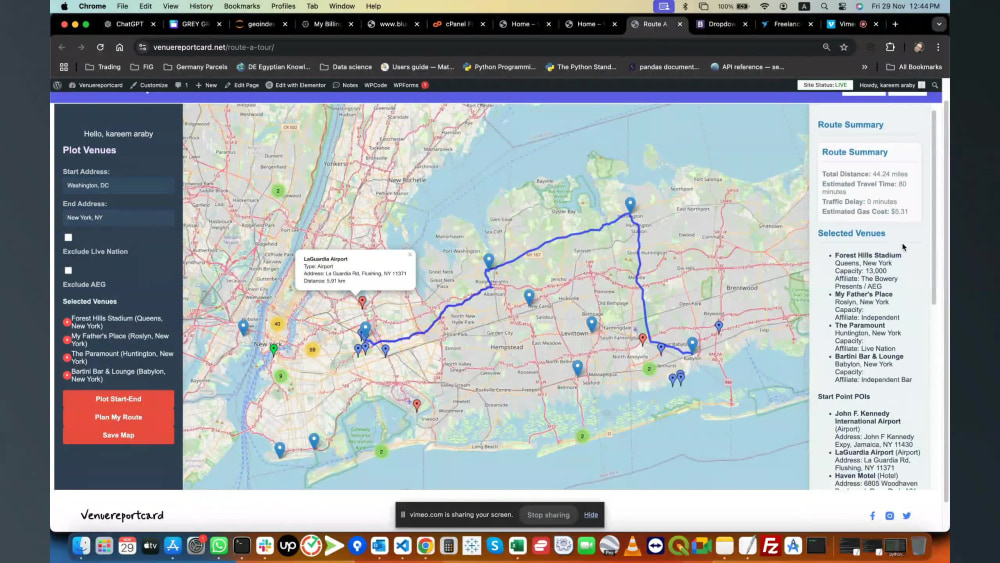Open a new Chrome tab with plus button
1000x563 pixels.
pyautogui.click(x=895, y=24)
